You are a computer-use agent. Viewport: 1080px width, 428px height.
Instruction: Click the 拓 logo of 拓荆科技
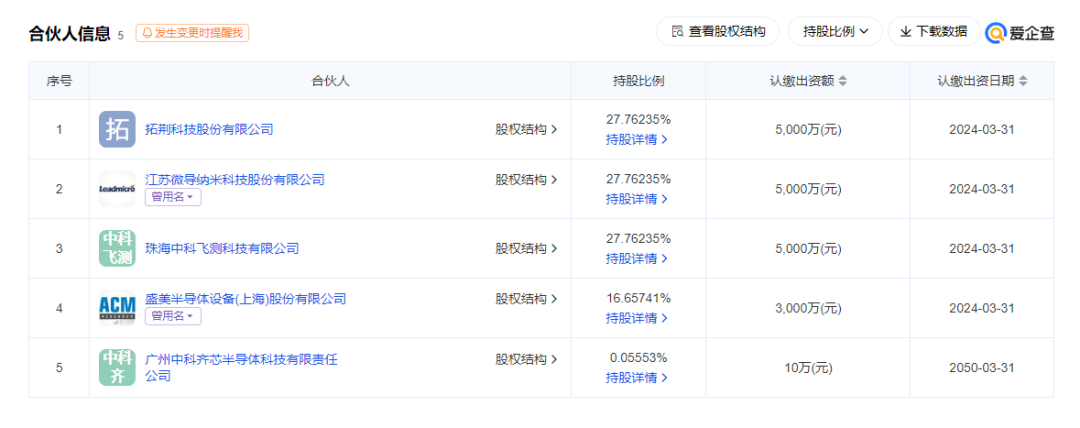coord(117,130)
